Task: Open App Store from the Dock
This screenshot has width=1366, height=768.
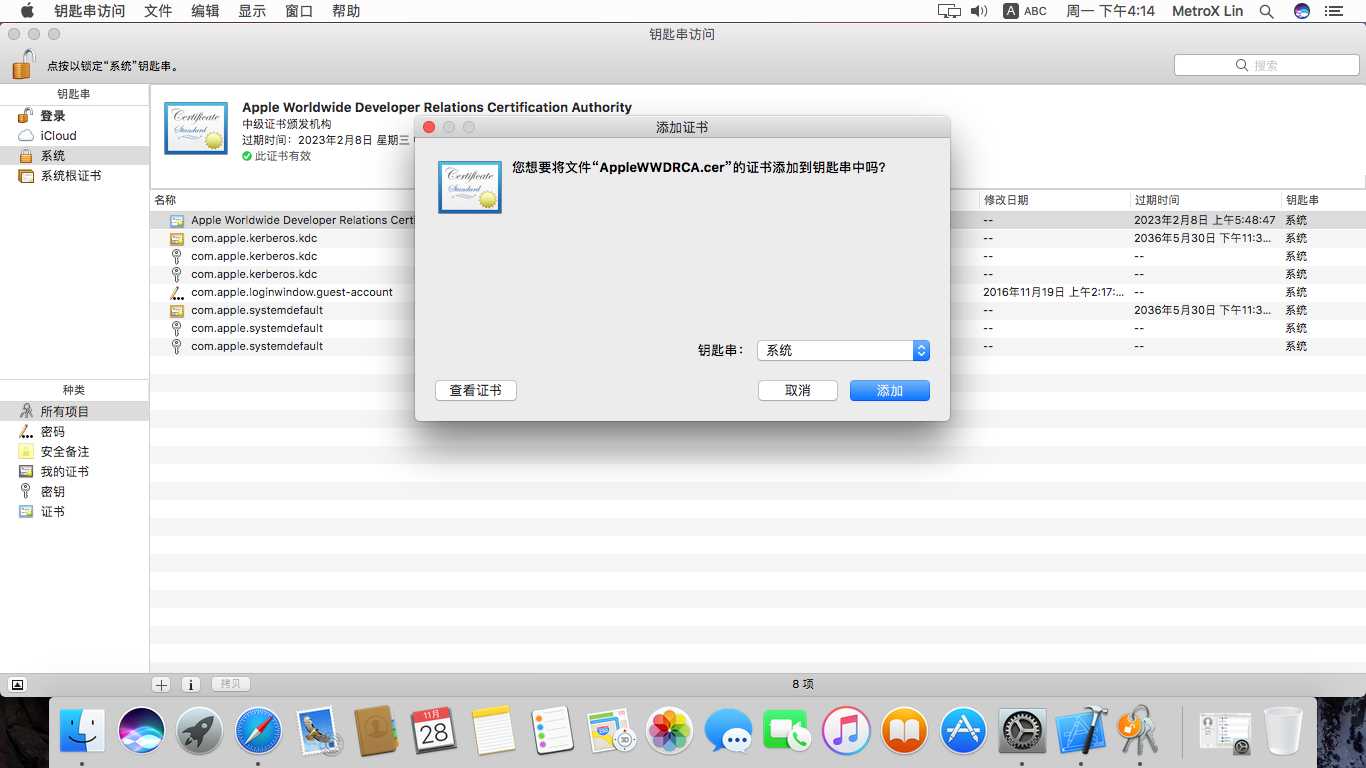Action: pos(963,731)
